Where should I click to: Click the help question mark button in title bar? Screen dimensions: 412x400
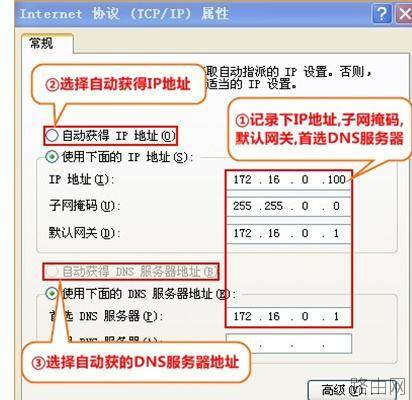pos(381,14)
